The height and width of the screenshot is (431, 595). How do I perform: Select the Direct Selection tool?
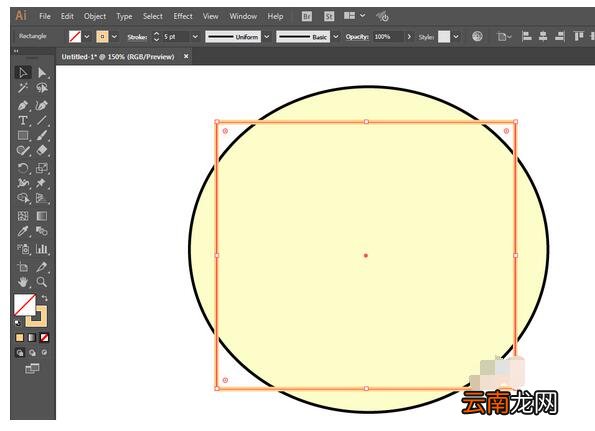42,72
